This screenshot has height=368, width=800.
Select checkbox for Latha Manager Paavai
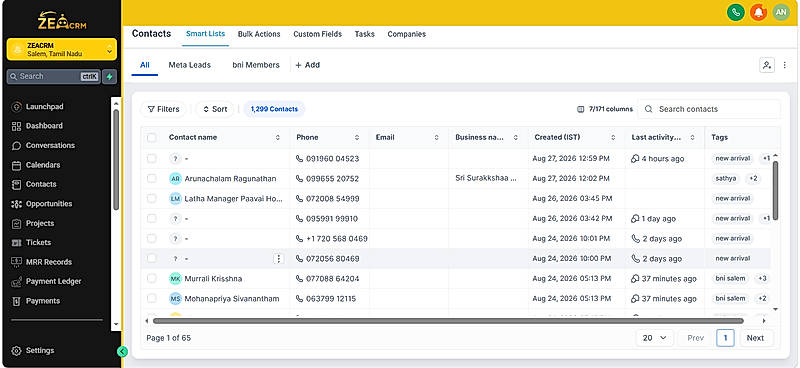coord(152,198)
